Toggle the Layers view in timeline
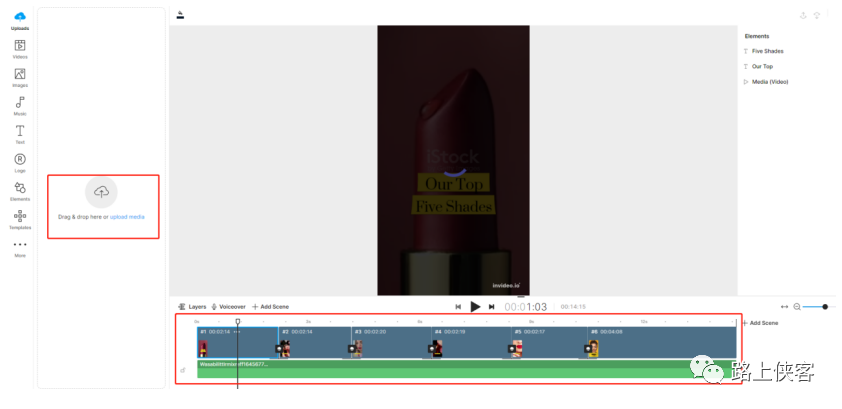 [192, 307]
